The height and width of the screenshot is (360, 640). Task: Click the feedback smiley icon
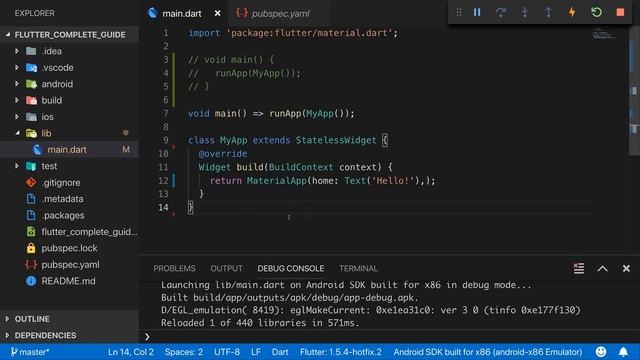pos(601,352)
